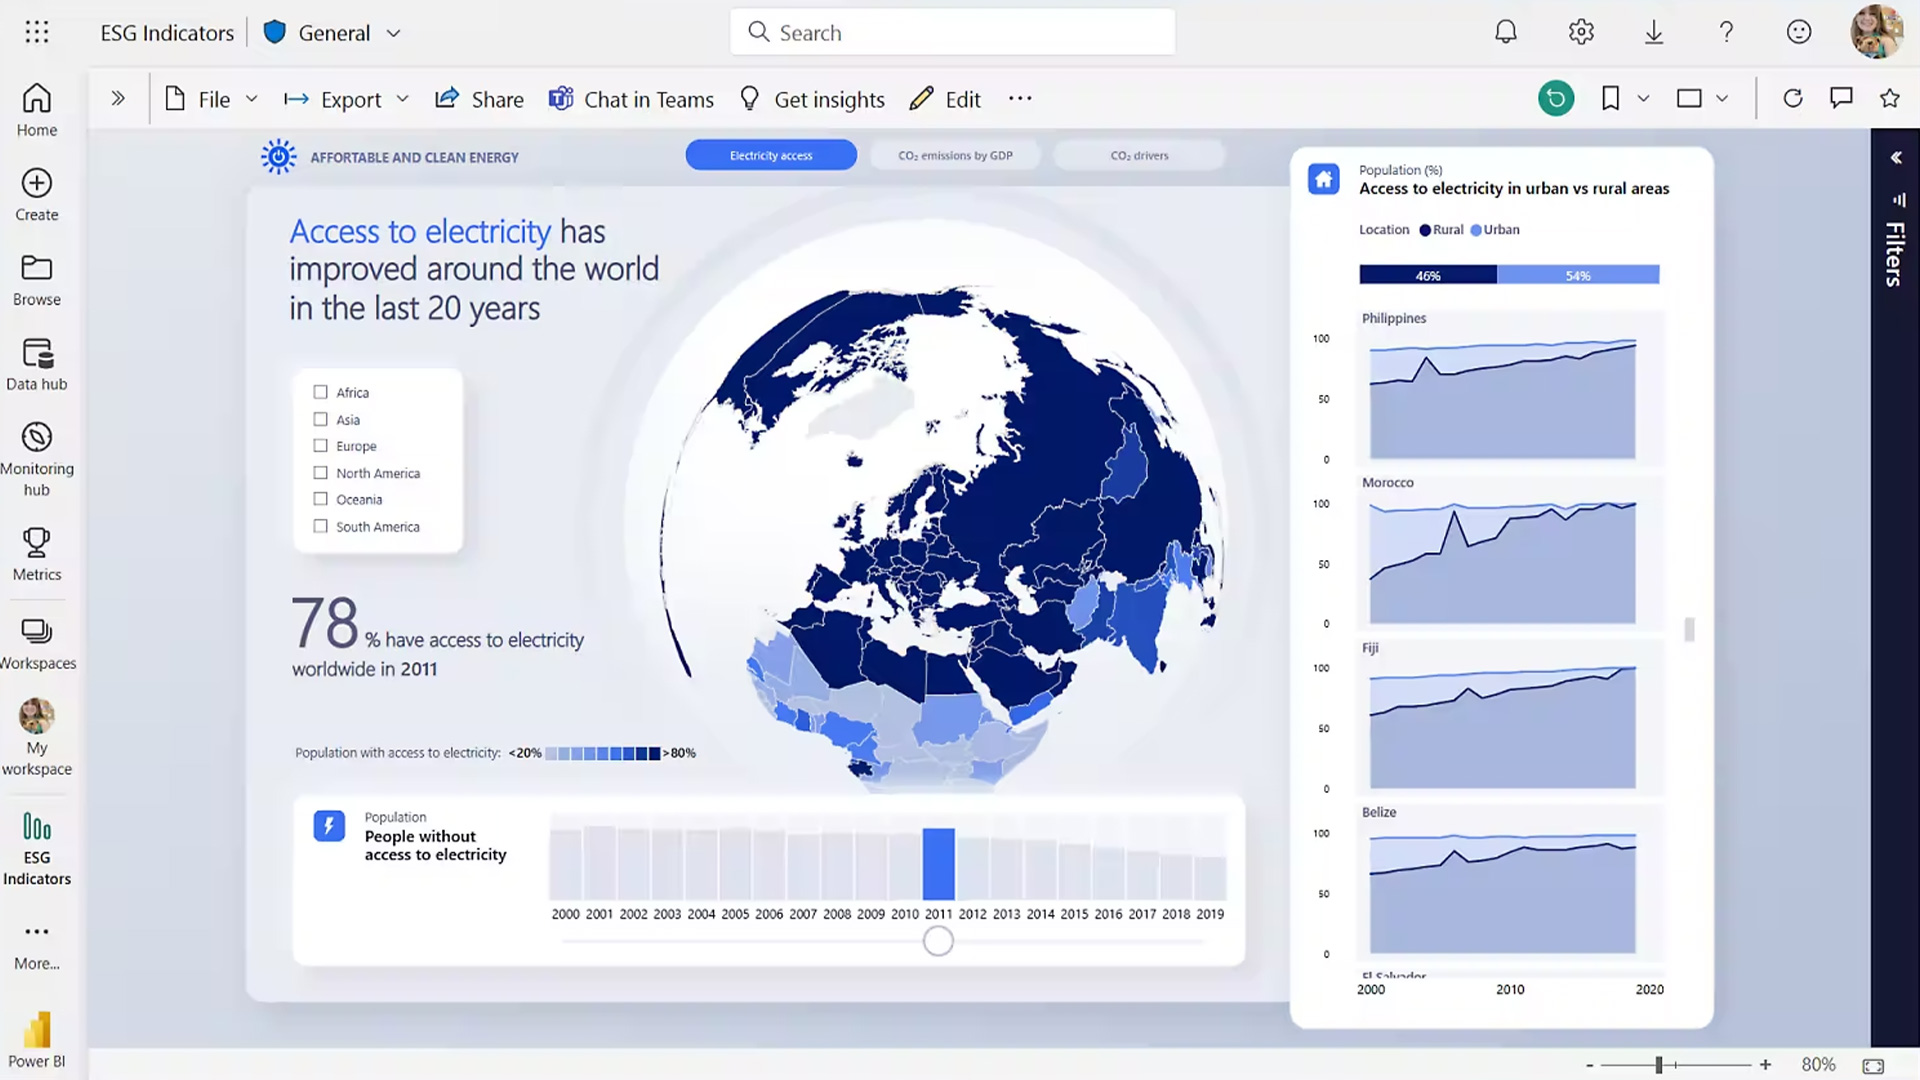Enable the Europe checkbox
Image resolution: width=1920 pixels, height=1080 pixels.
pos(320,445)
